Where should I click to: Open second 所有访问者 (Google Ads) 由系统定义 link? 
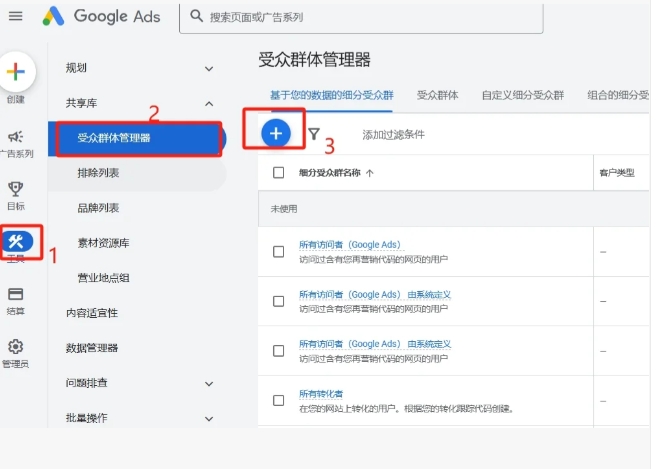coord(375,295)
